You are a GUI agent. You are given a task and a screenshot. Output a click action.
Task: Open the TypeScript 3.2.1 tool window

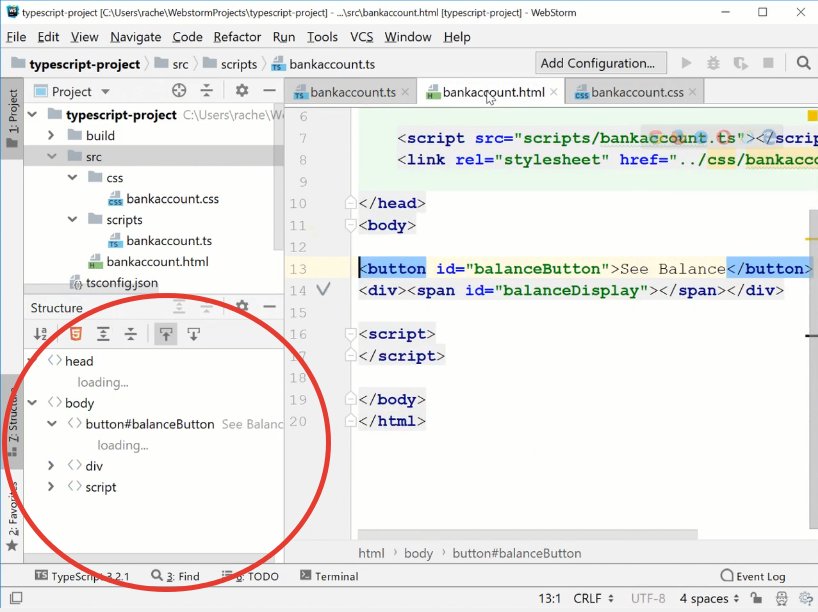pos(82,576)
